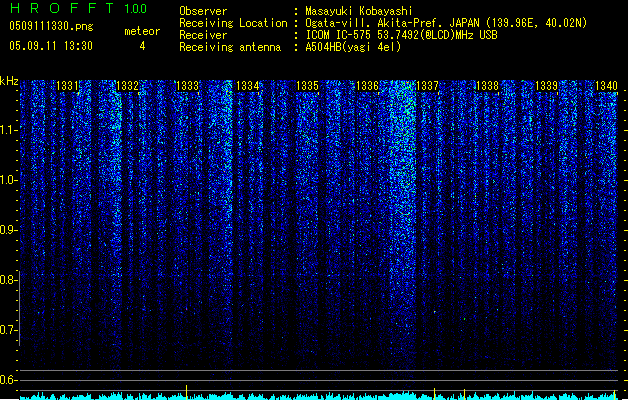Screen dimensions: 629x400
Task: Click the A504HB(yagi 4el) antenna text
Action: coord(353,47)
